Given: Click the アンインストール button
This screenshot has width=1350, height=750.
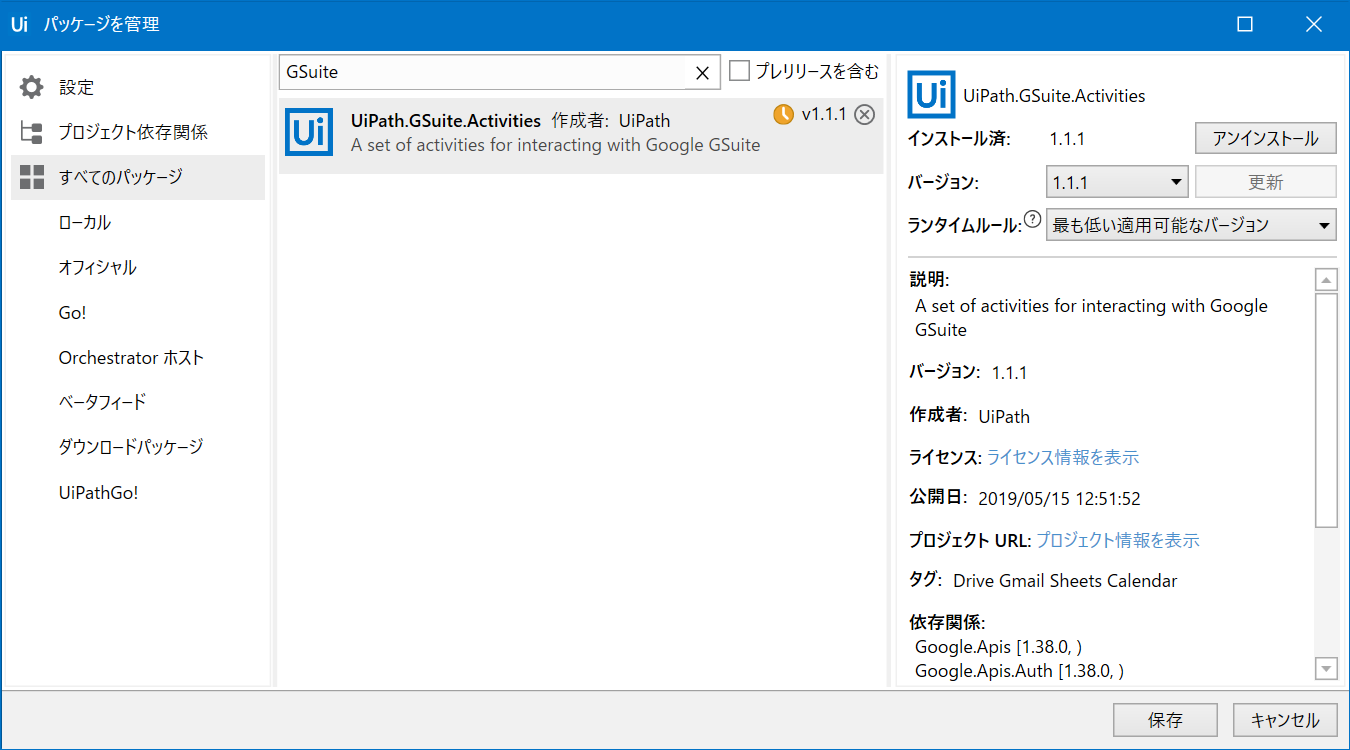Looking at the screenshot, I should pyautogui.click(x=1265, y=138).
